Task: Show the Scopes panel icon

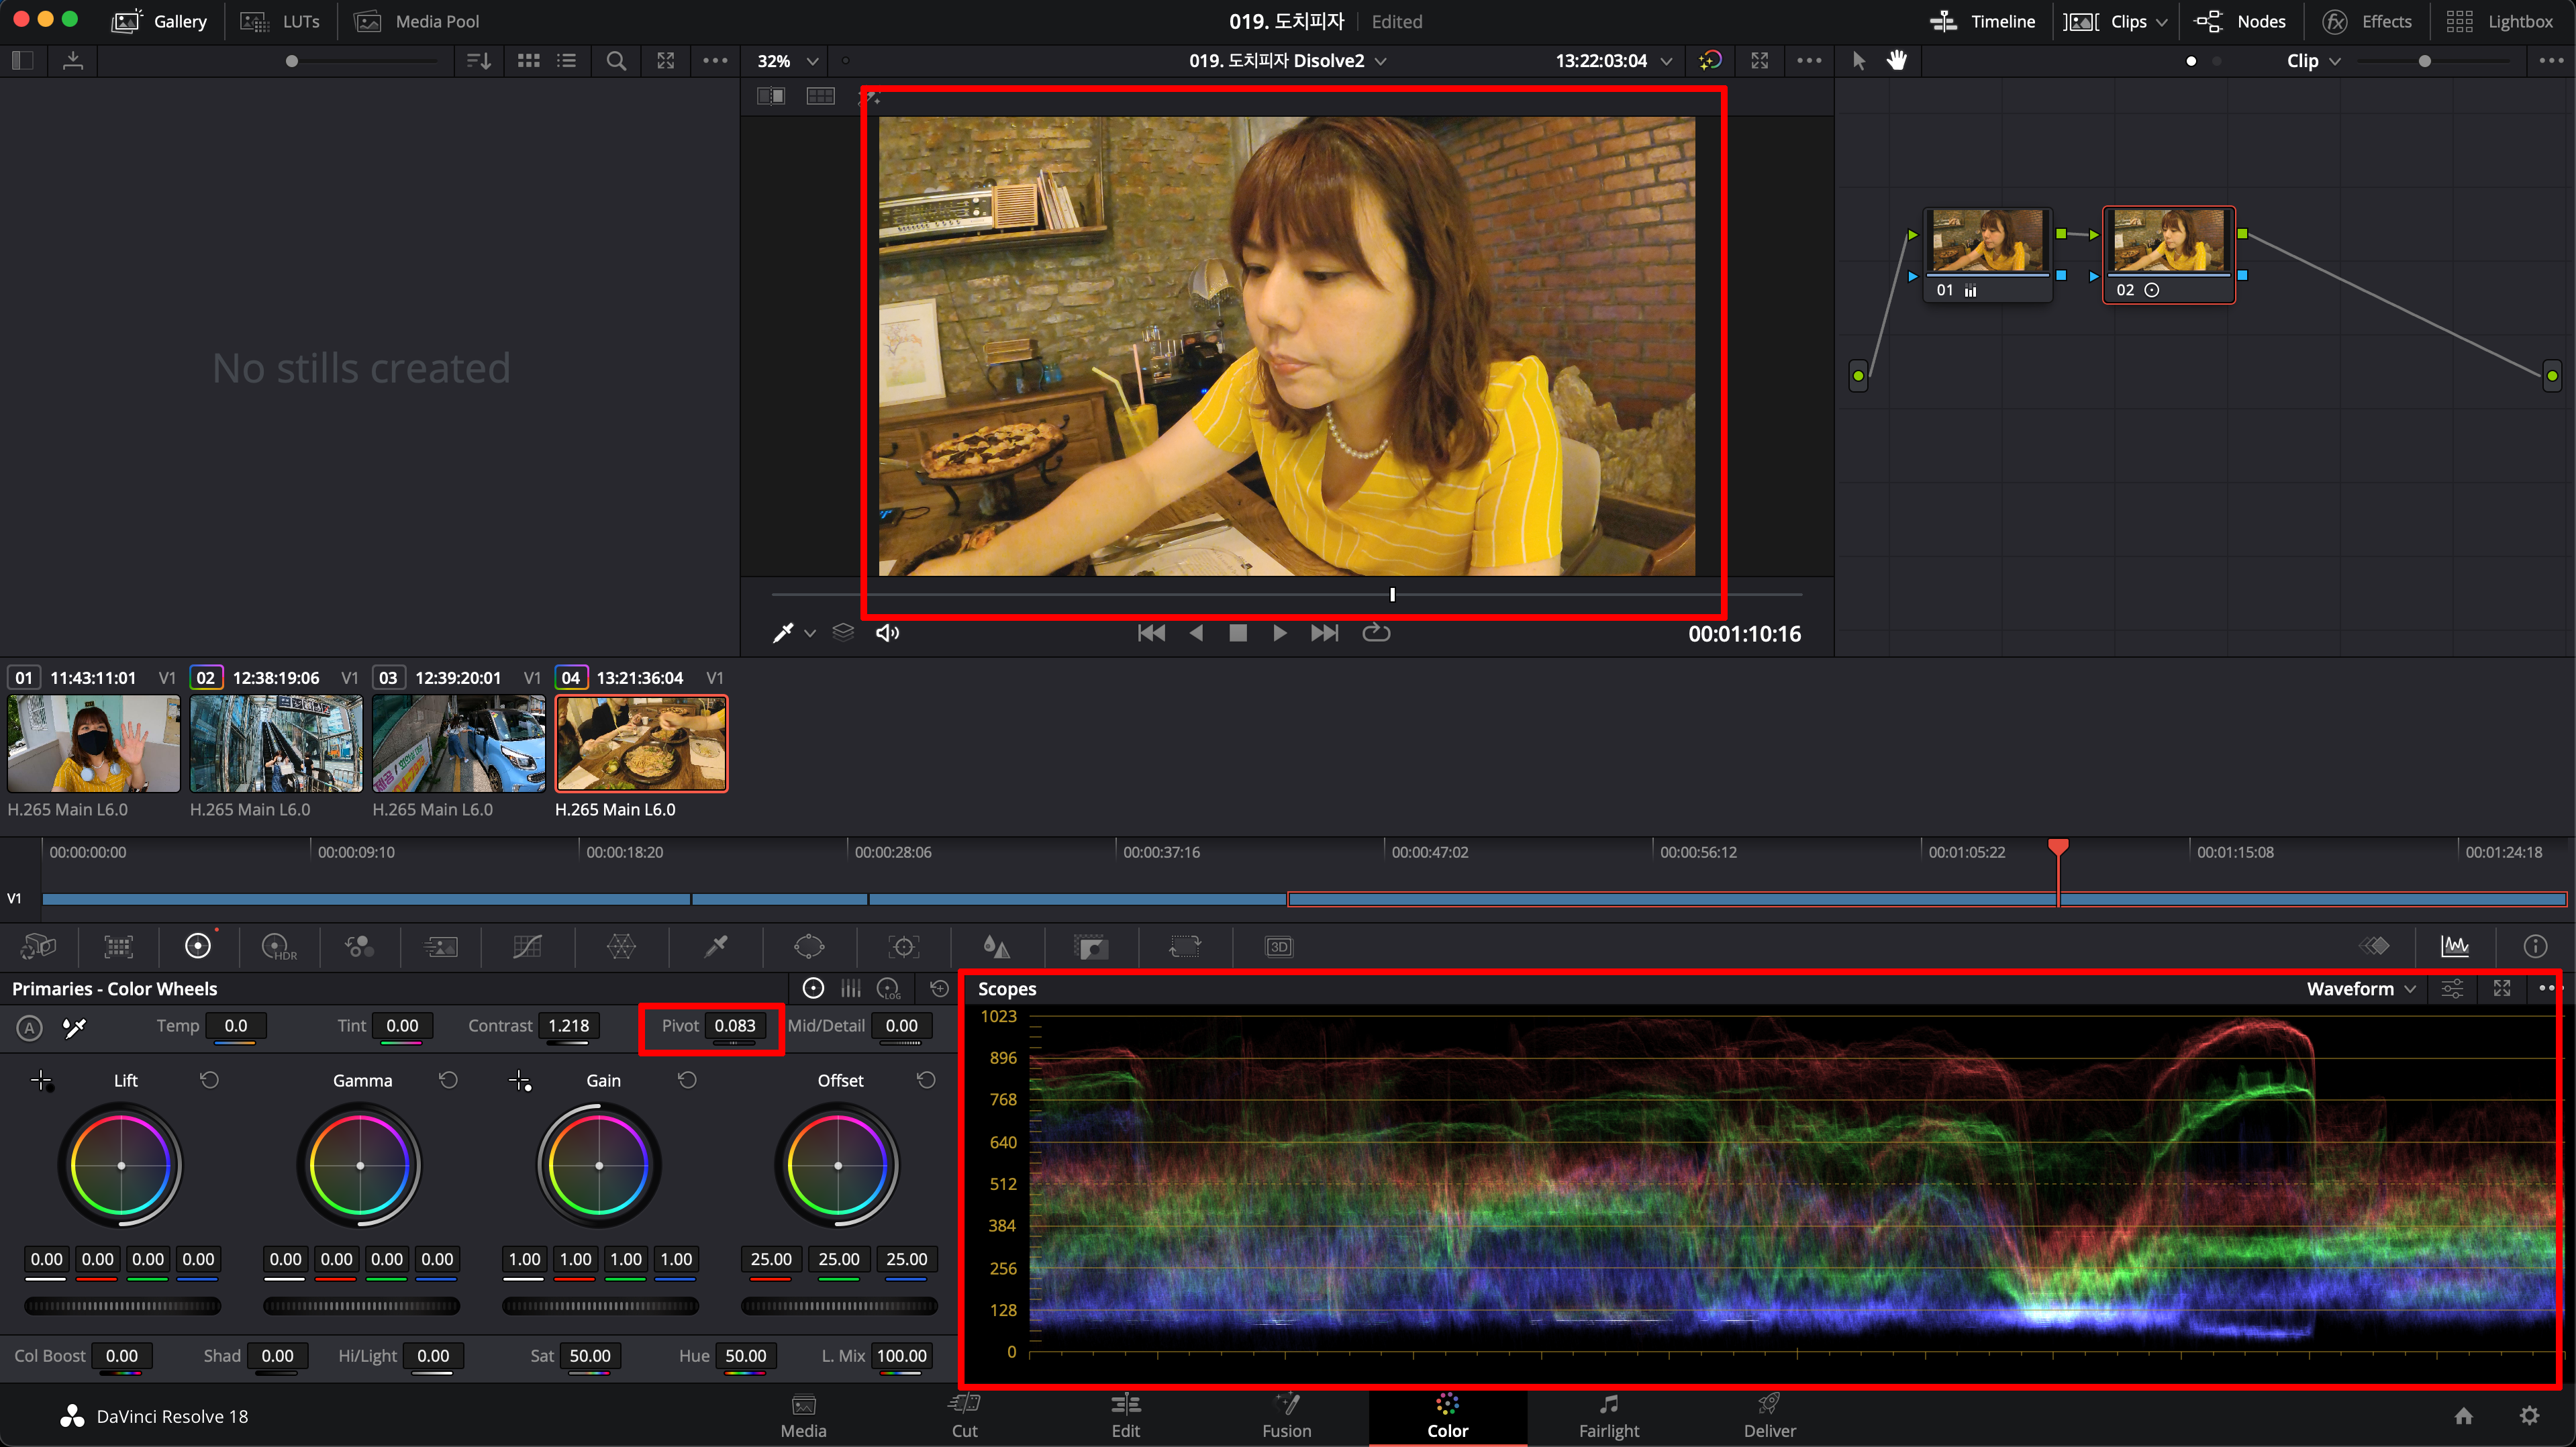Action: pyautogui.click(x=2454, y=946)
